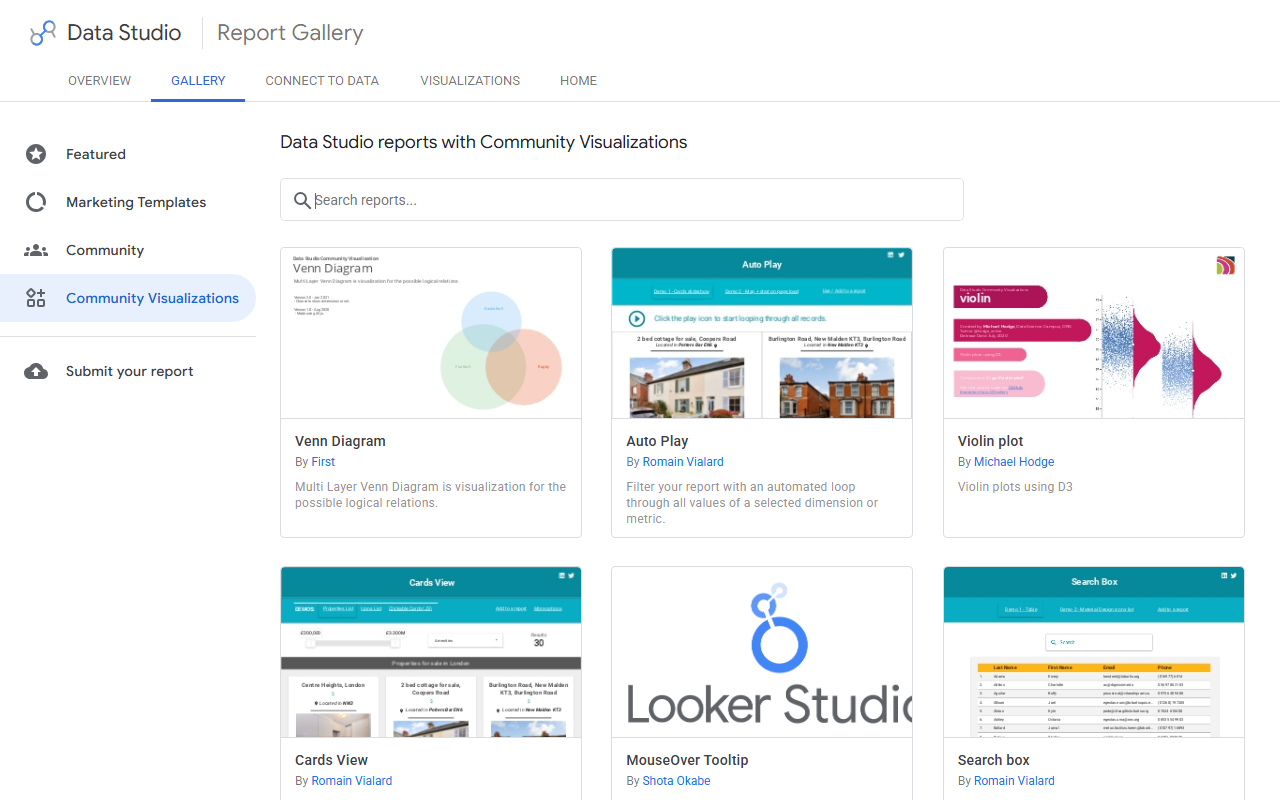This screenshot has height=800, width=1280.
Task: Select Community Visualizations in sidebar
Action: [x=128, y=298]
